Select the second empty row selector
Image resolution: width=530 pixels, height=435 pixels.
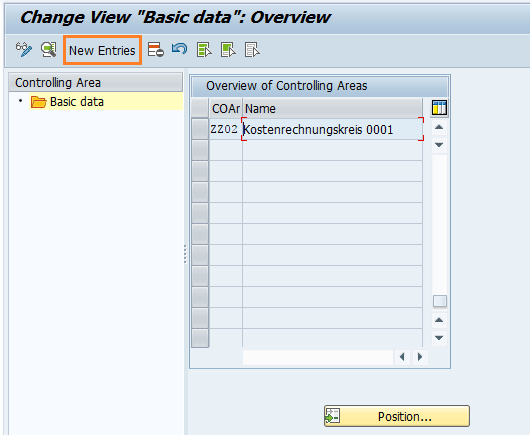coord(200,171)
